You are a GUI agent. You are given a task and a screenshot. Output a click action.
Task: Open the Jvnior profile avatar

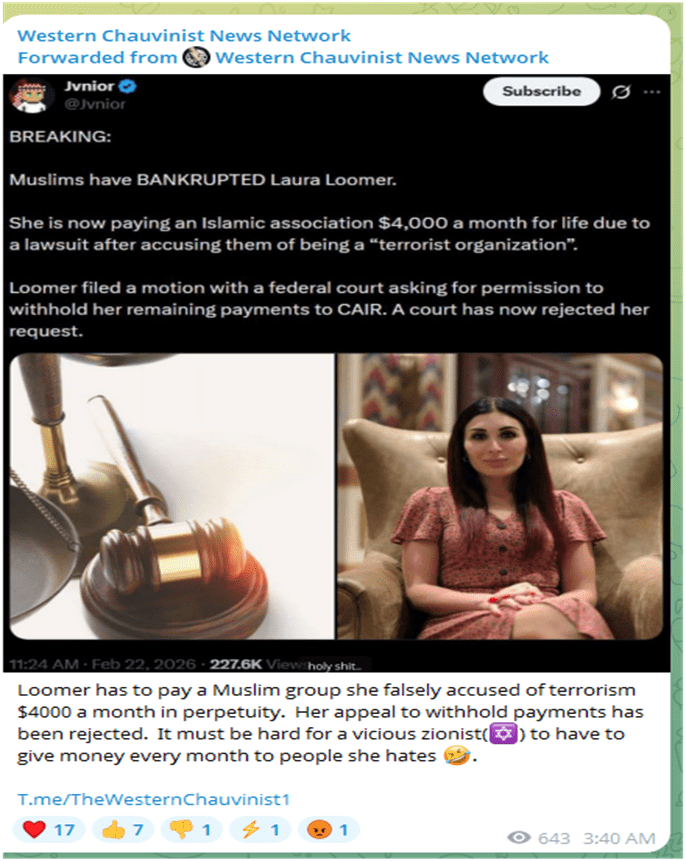click(31, 94)
